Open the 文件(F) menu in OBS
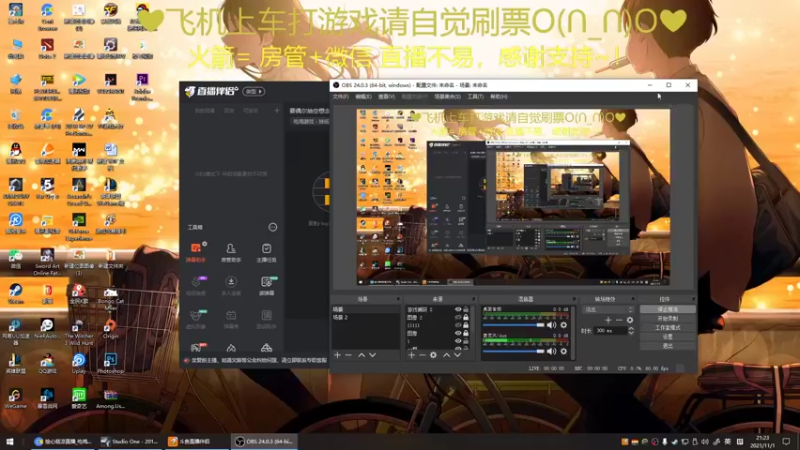This screenshot has width=800, height=450. click(340, 96)
